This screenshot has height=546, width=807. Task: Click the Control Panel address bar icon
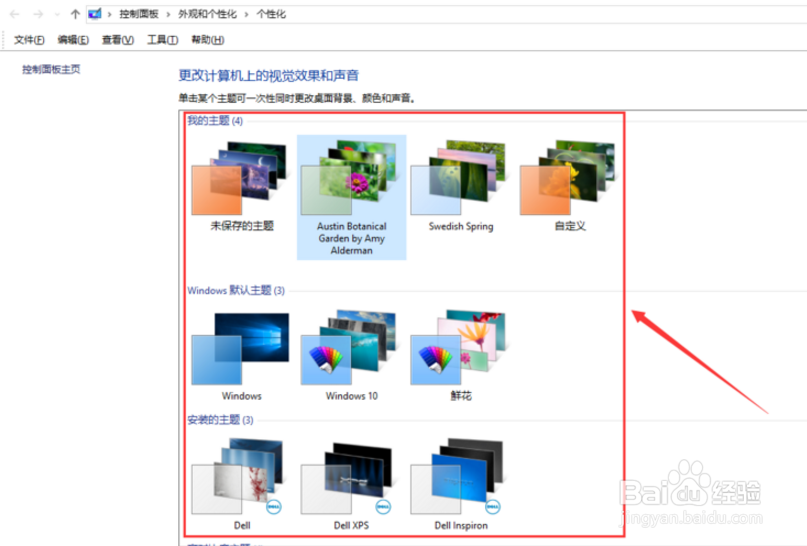tap(95, 14)
